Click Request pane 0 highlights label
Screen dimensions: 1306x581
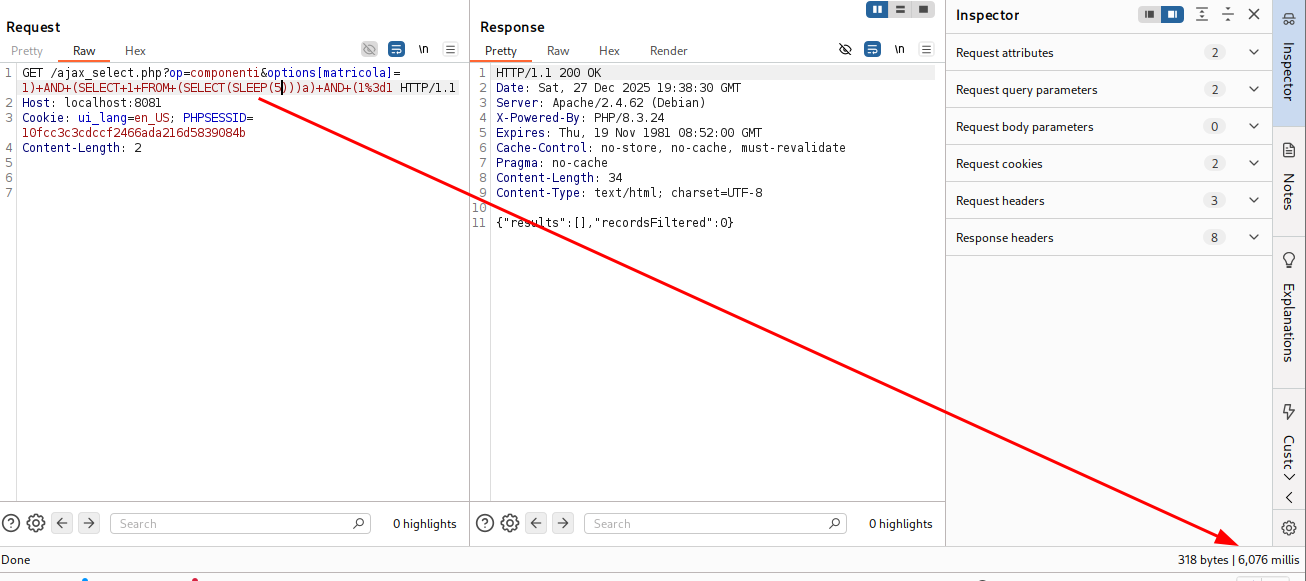(x=424, y=524)
